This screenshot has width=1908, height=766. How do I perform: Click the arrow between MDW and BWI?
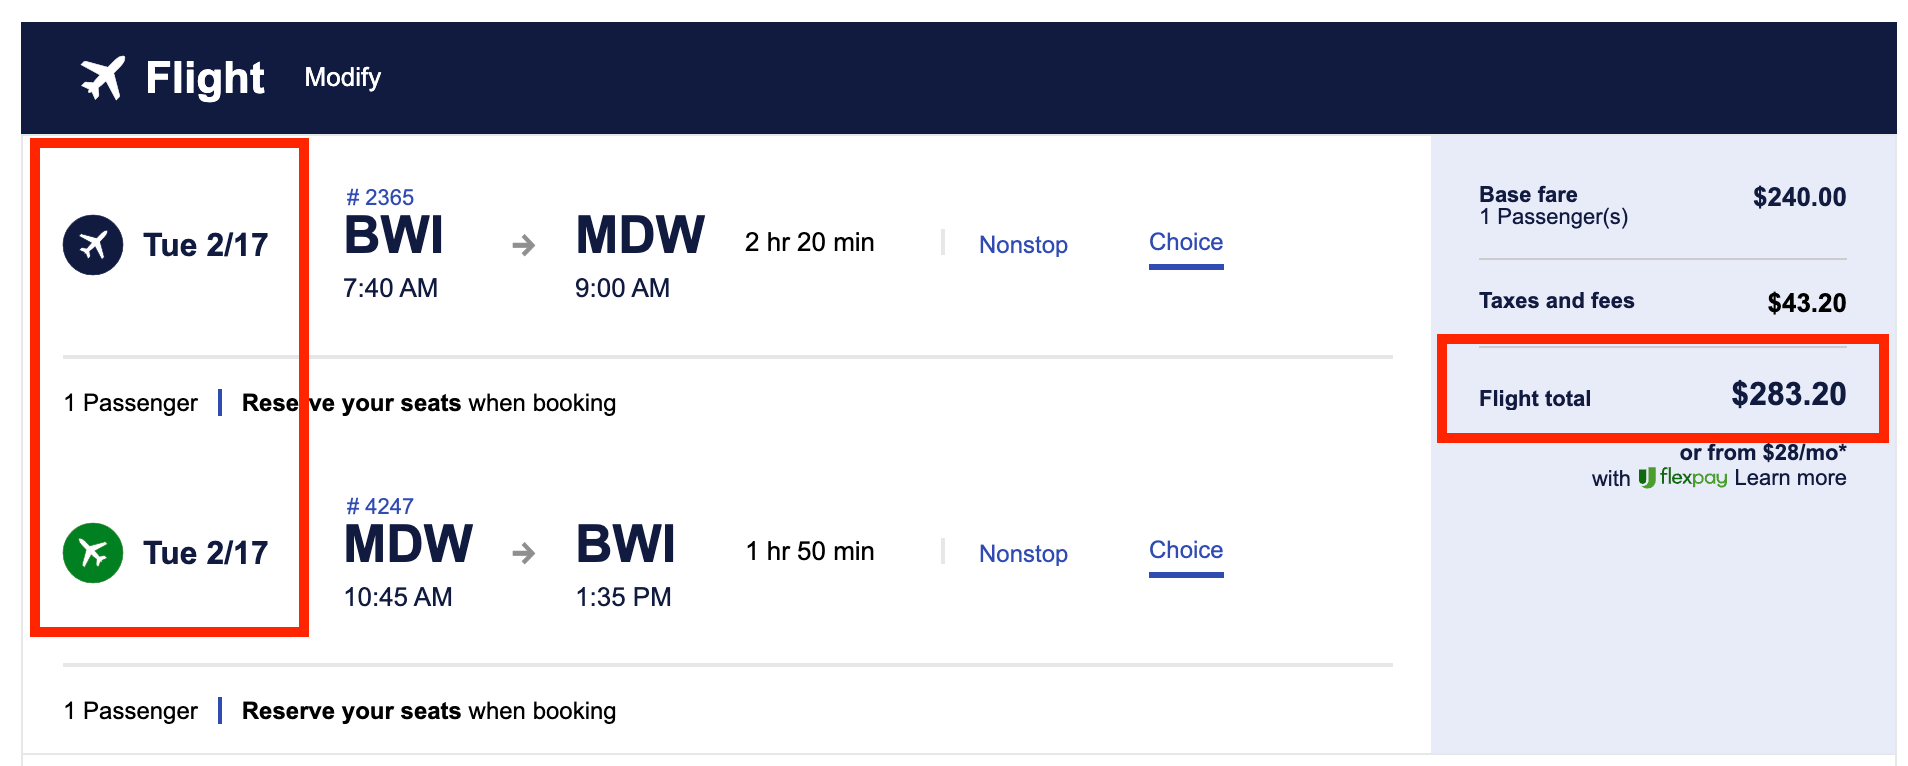523,553
